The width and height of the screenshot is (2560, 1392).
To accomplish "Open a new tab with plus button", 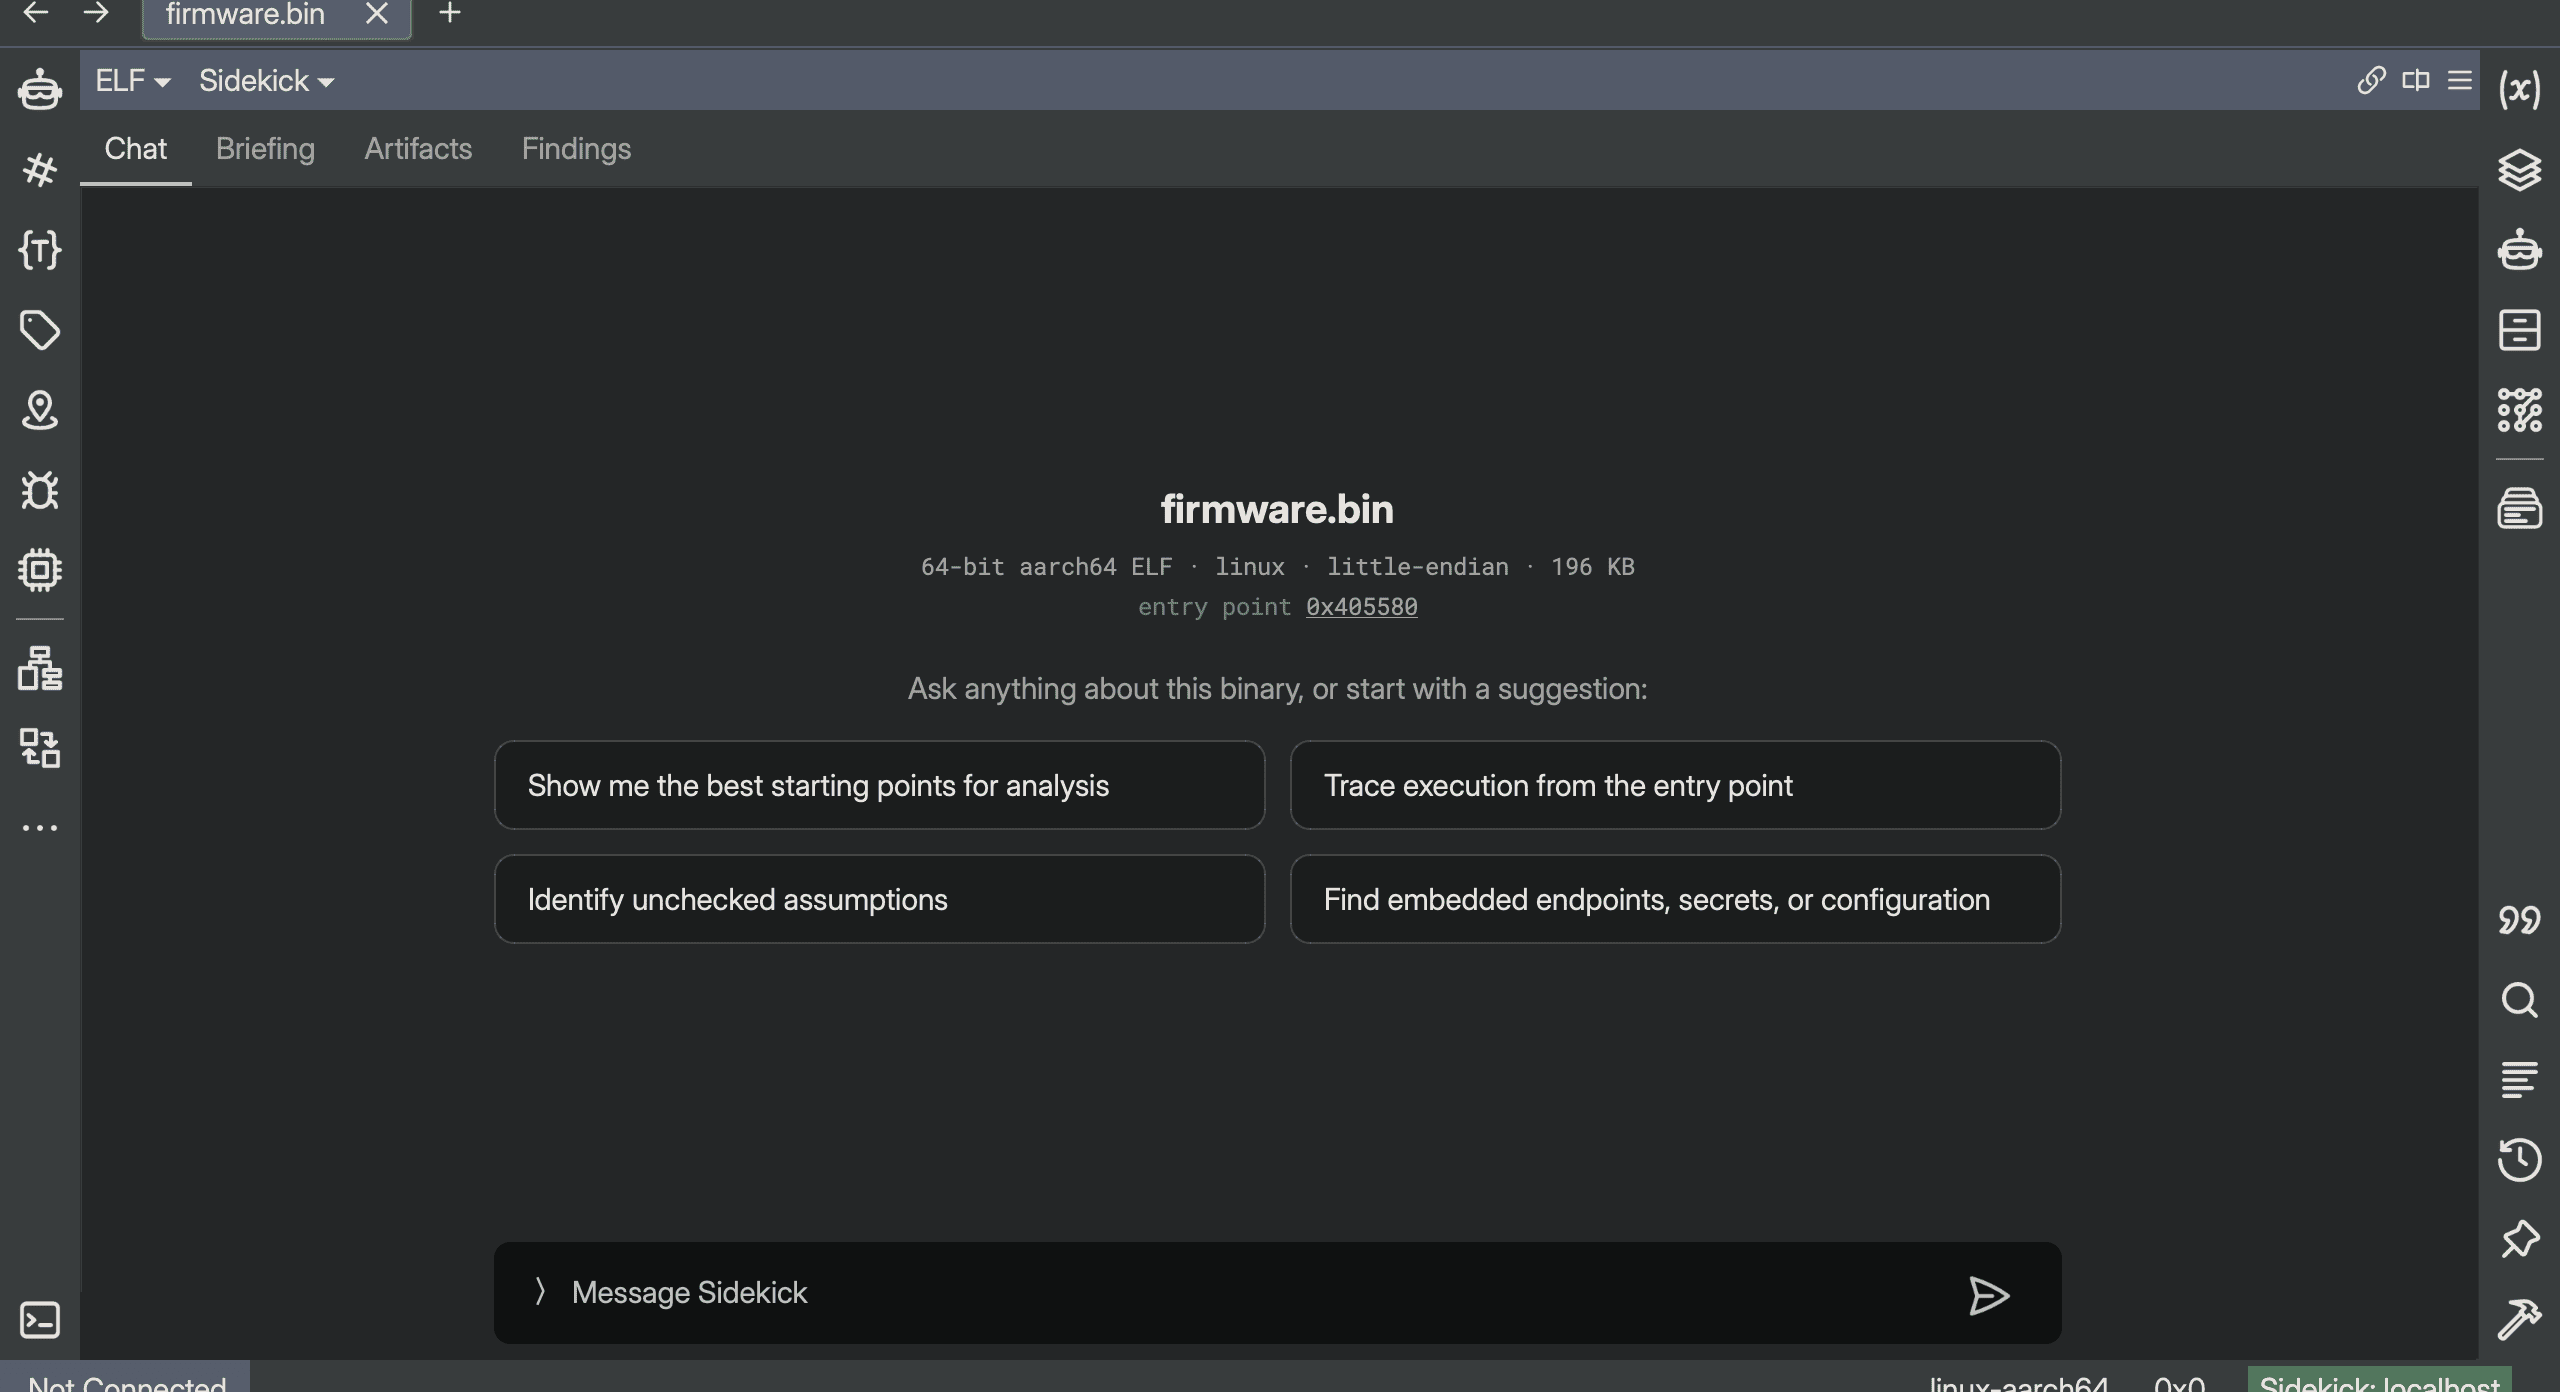I will point(450,13).
